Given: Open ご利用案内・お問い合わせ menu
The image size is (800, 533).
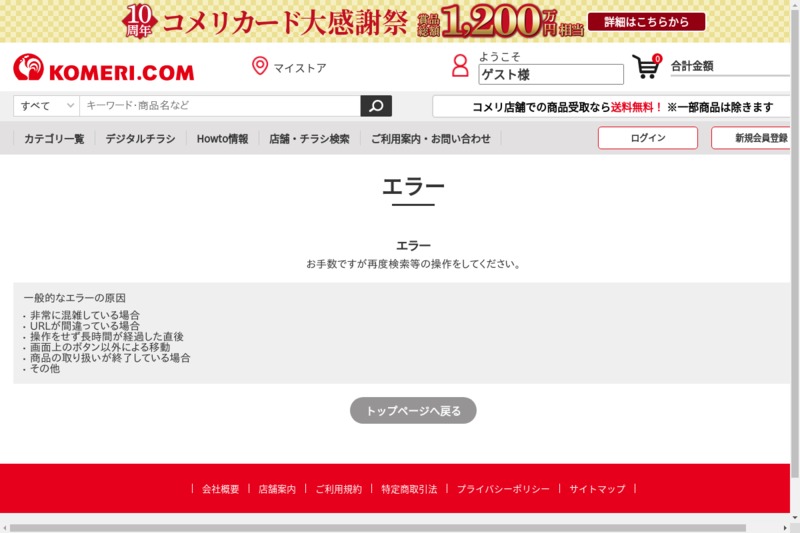Looking at the screenshot, I should (431, 139).
